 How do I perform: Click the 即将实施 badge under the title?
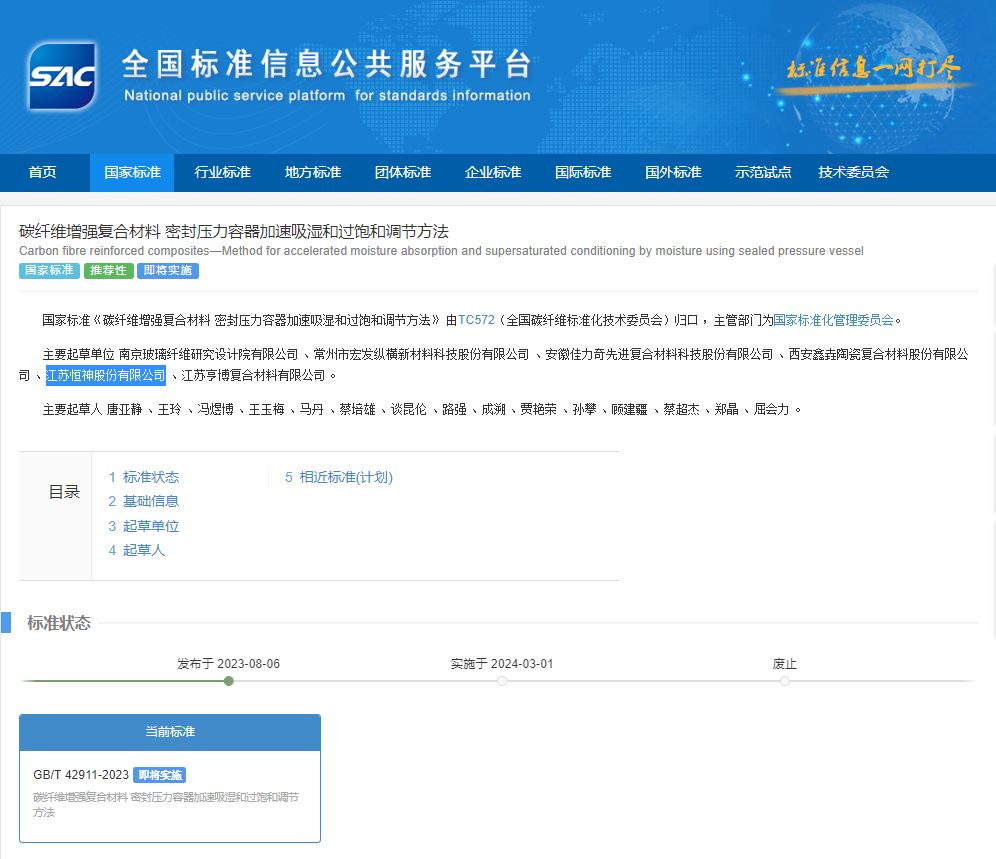point(167,271)
